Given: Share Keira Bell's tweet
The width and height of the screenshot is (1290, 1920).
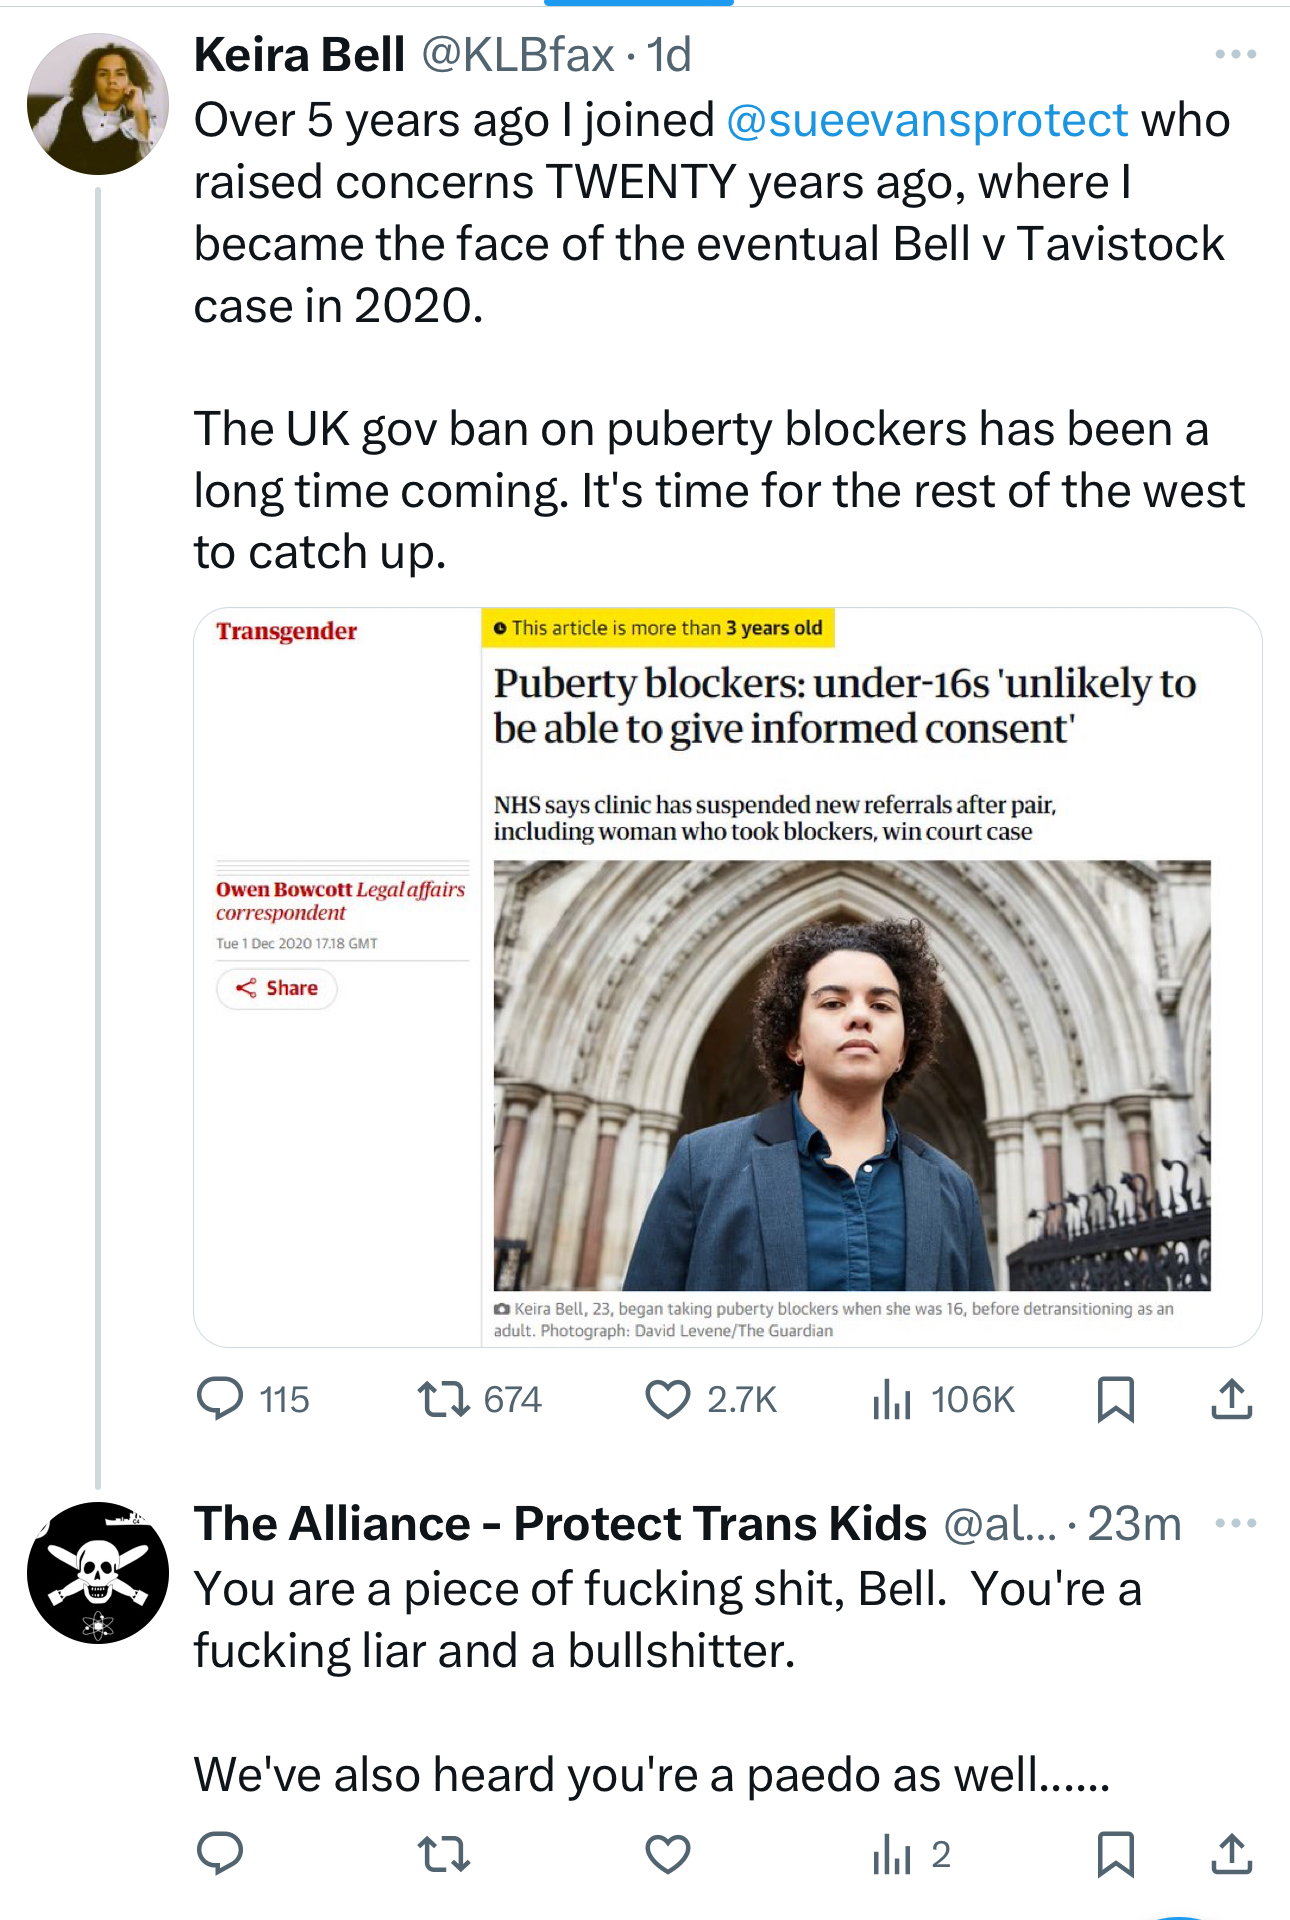Looking at the screenshot, I should click(1231, 1399).
